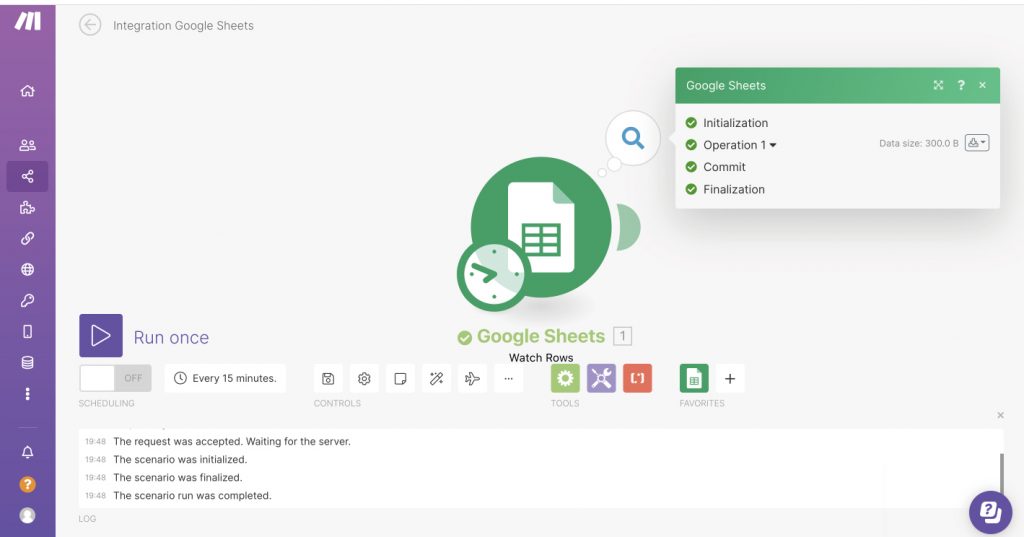Click the Google Sheets module label

[x=541, y=336]
